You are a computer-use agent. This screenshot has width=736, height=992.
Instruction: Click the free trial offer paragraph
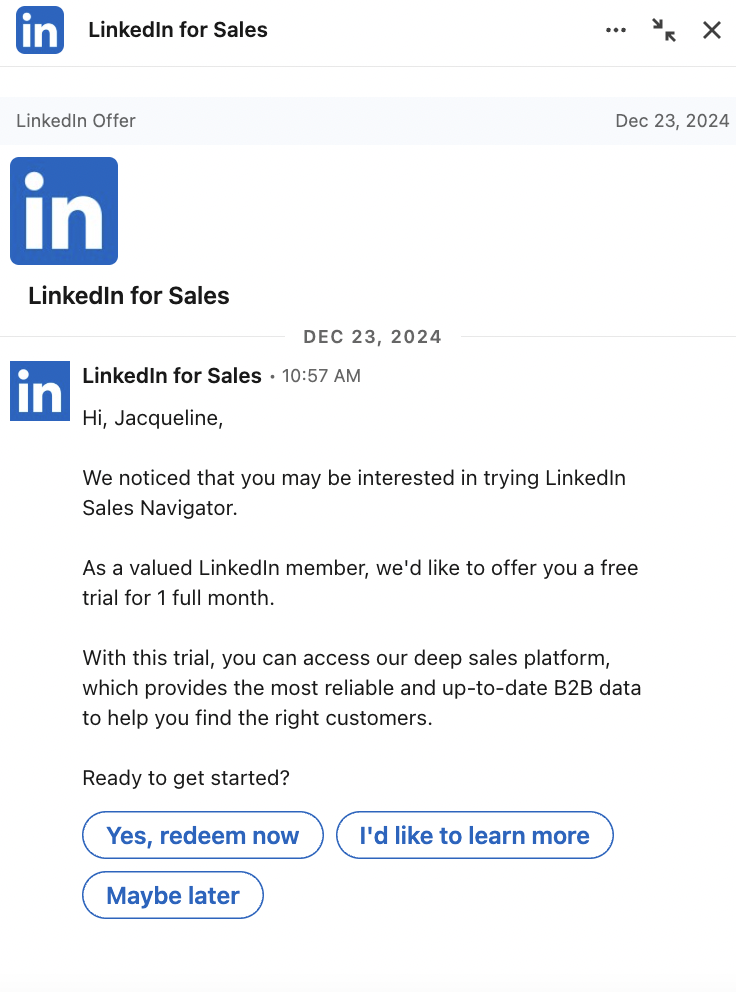click(359, 583)
